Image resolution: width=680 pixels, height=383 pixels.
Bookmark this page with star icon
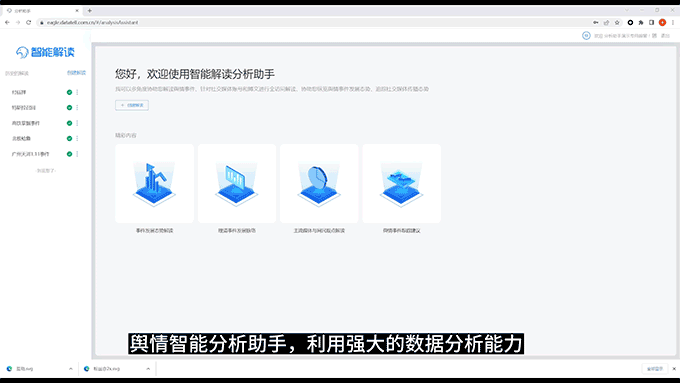point(617,23)
